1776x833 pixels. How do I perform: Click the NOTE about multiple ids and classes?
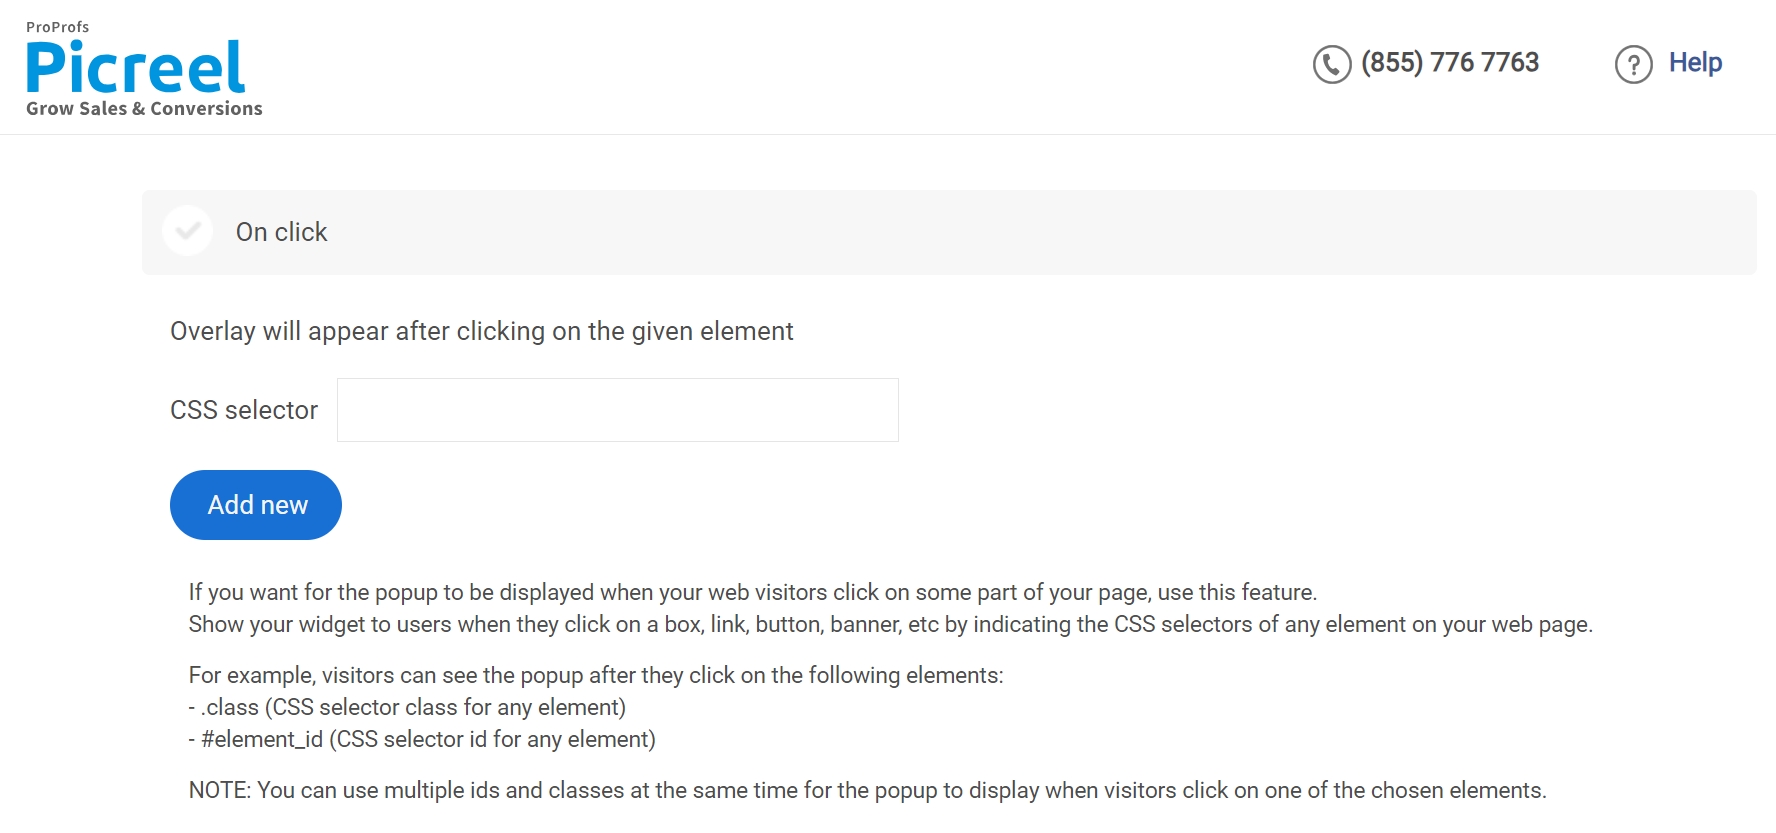pyautogui.click(x=867, y=790)
